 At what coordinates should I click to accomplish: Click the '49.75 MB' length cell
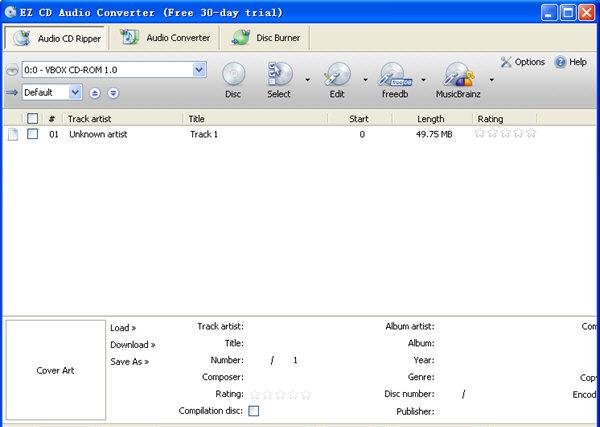(x=434, y=134)
